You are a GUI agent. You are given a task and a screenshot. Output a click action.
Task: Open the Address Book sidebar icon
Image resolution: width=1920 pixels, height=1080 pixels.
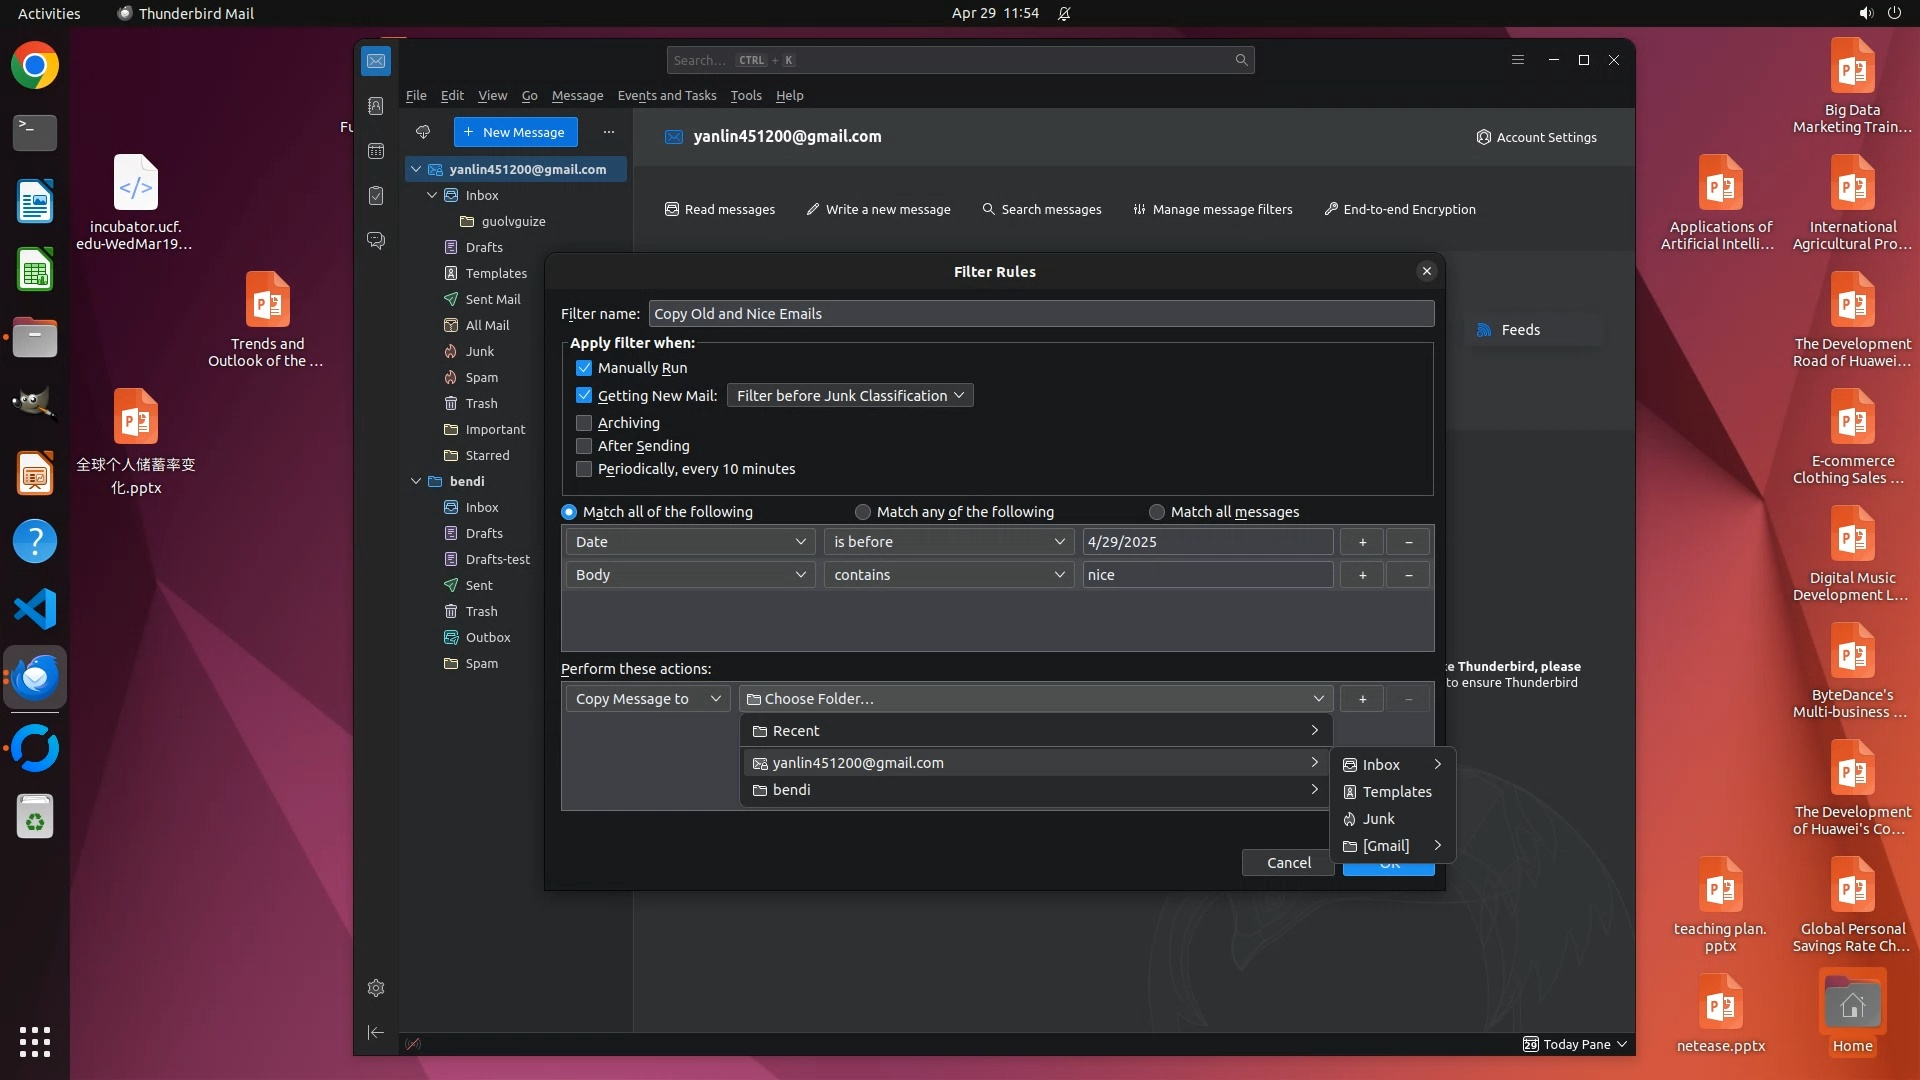[x=376, y=106]
